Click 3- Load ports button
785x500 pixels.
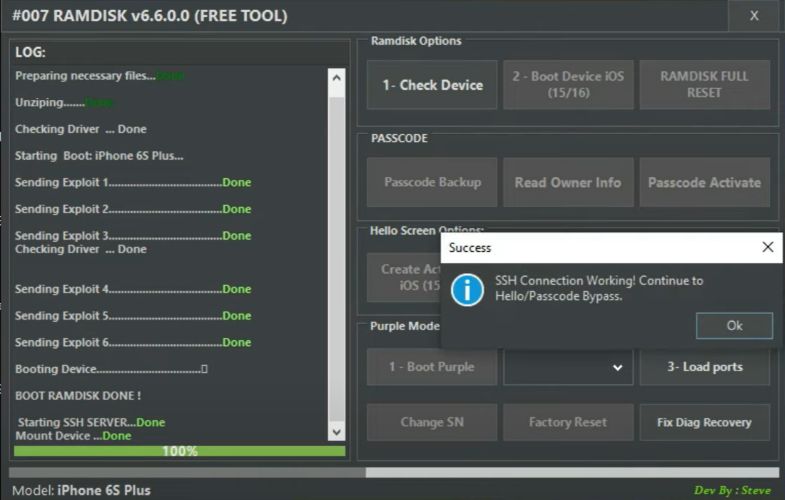[x=704, y=367]
